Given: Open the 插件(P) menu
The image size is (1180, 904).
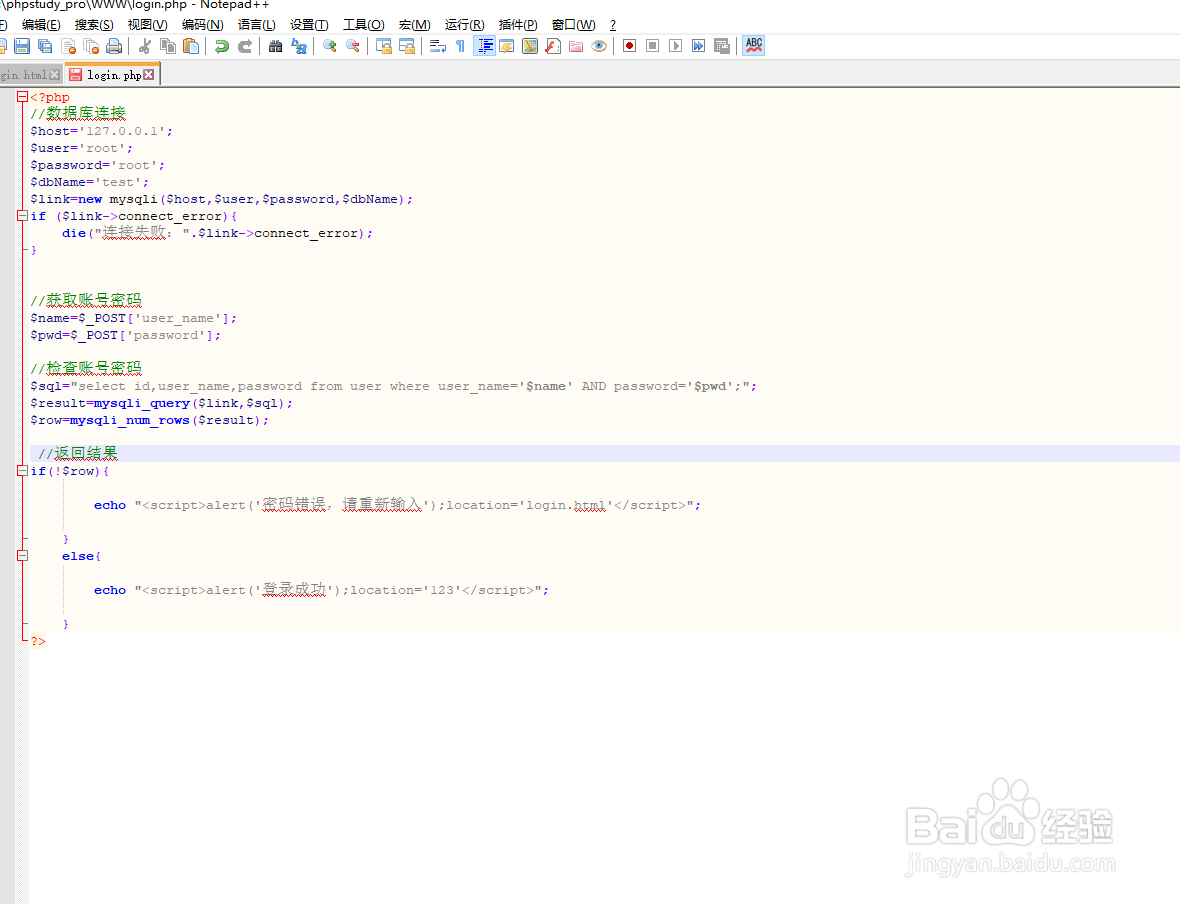Looking at the screenshot, I should pyautogui.click(x=518, y=25).
